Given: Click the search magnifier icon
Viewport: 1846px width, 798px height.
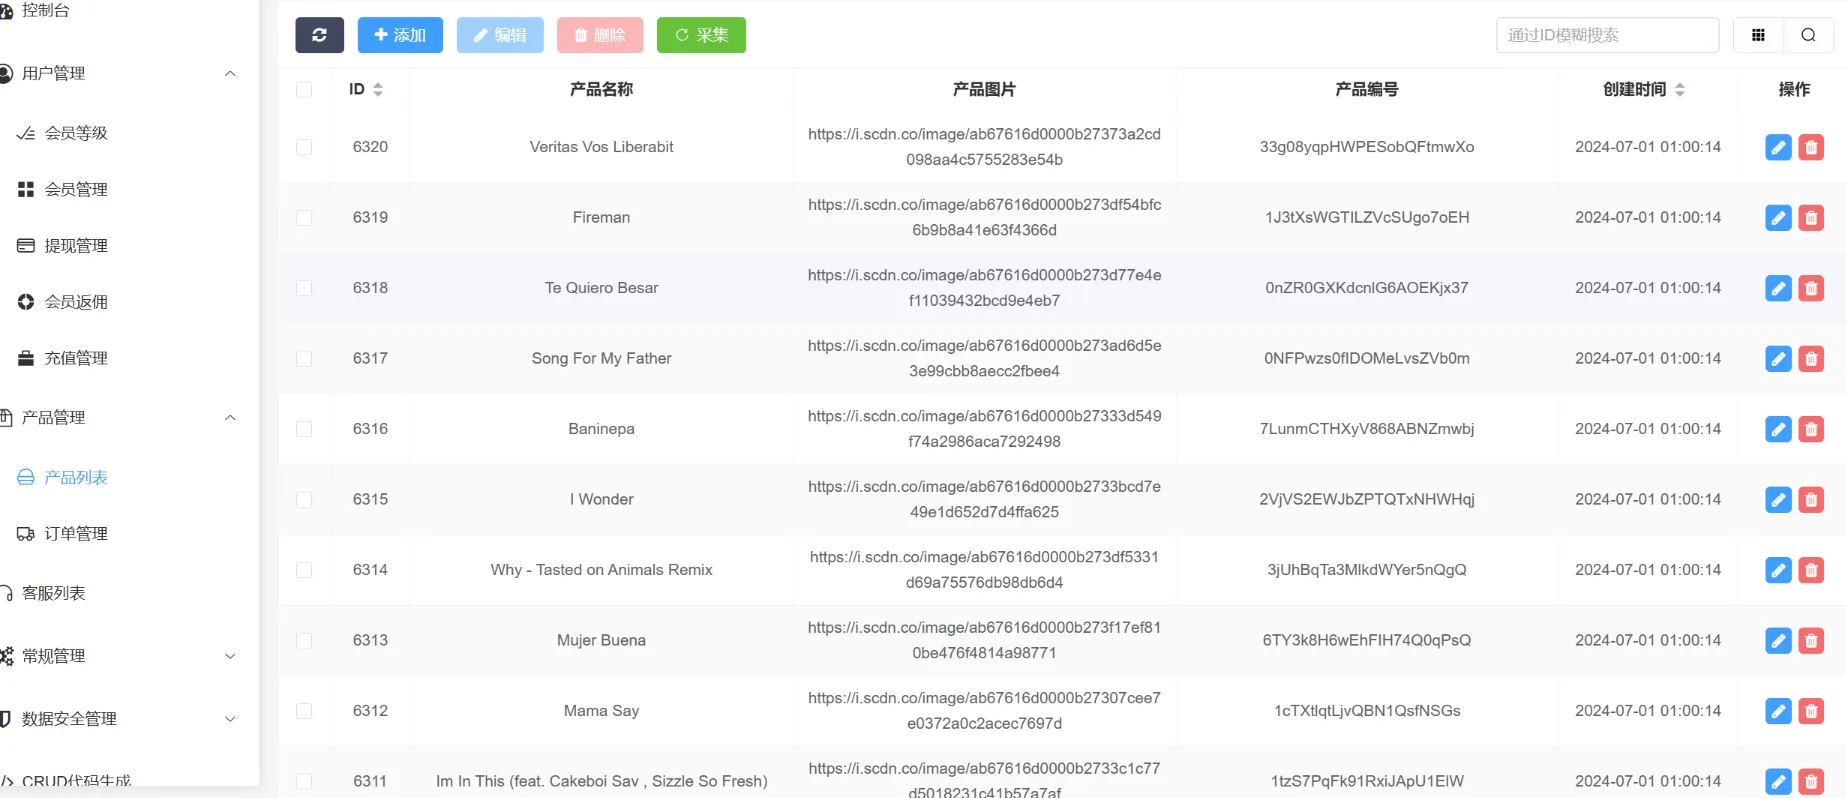Looking at the screenshot, I should click(1808, 35).
